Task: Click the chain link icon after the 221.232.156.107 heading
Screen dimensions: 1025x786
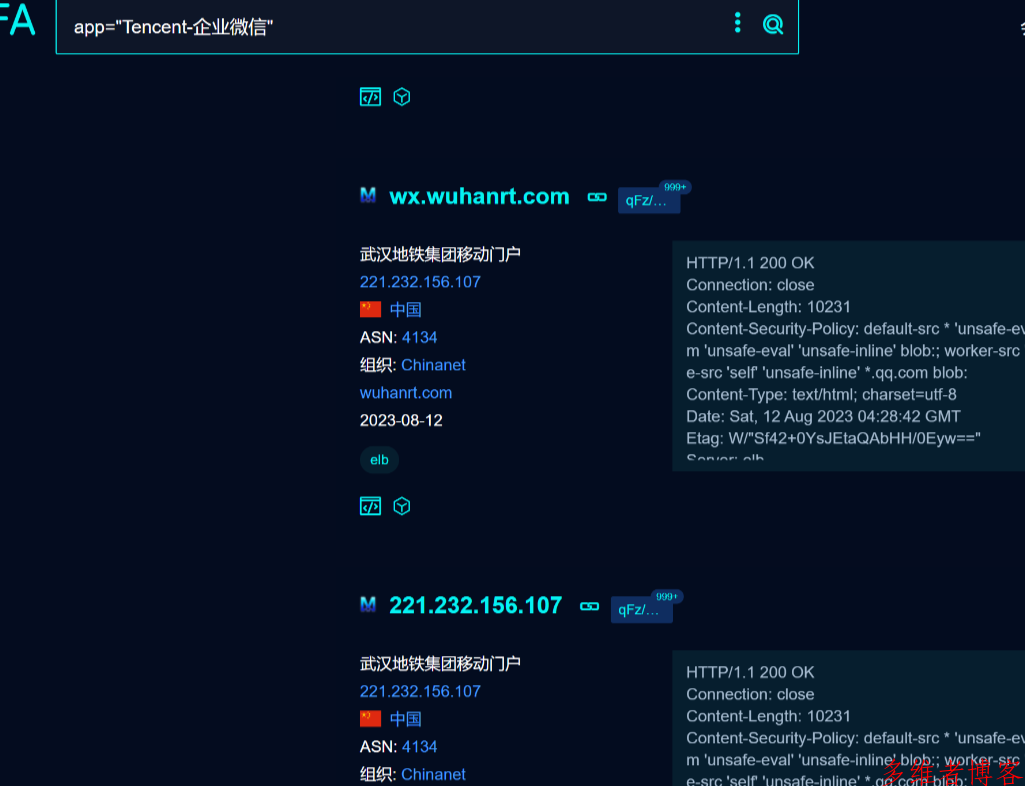Action: [x=590, y=607]
